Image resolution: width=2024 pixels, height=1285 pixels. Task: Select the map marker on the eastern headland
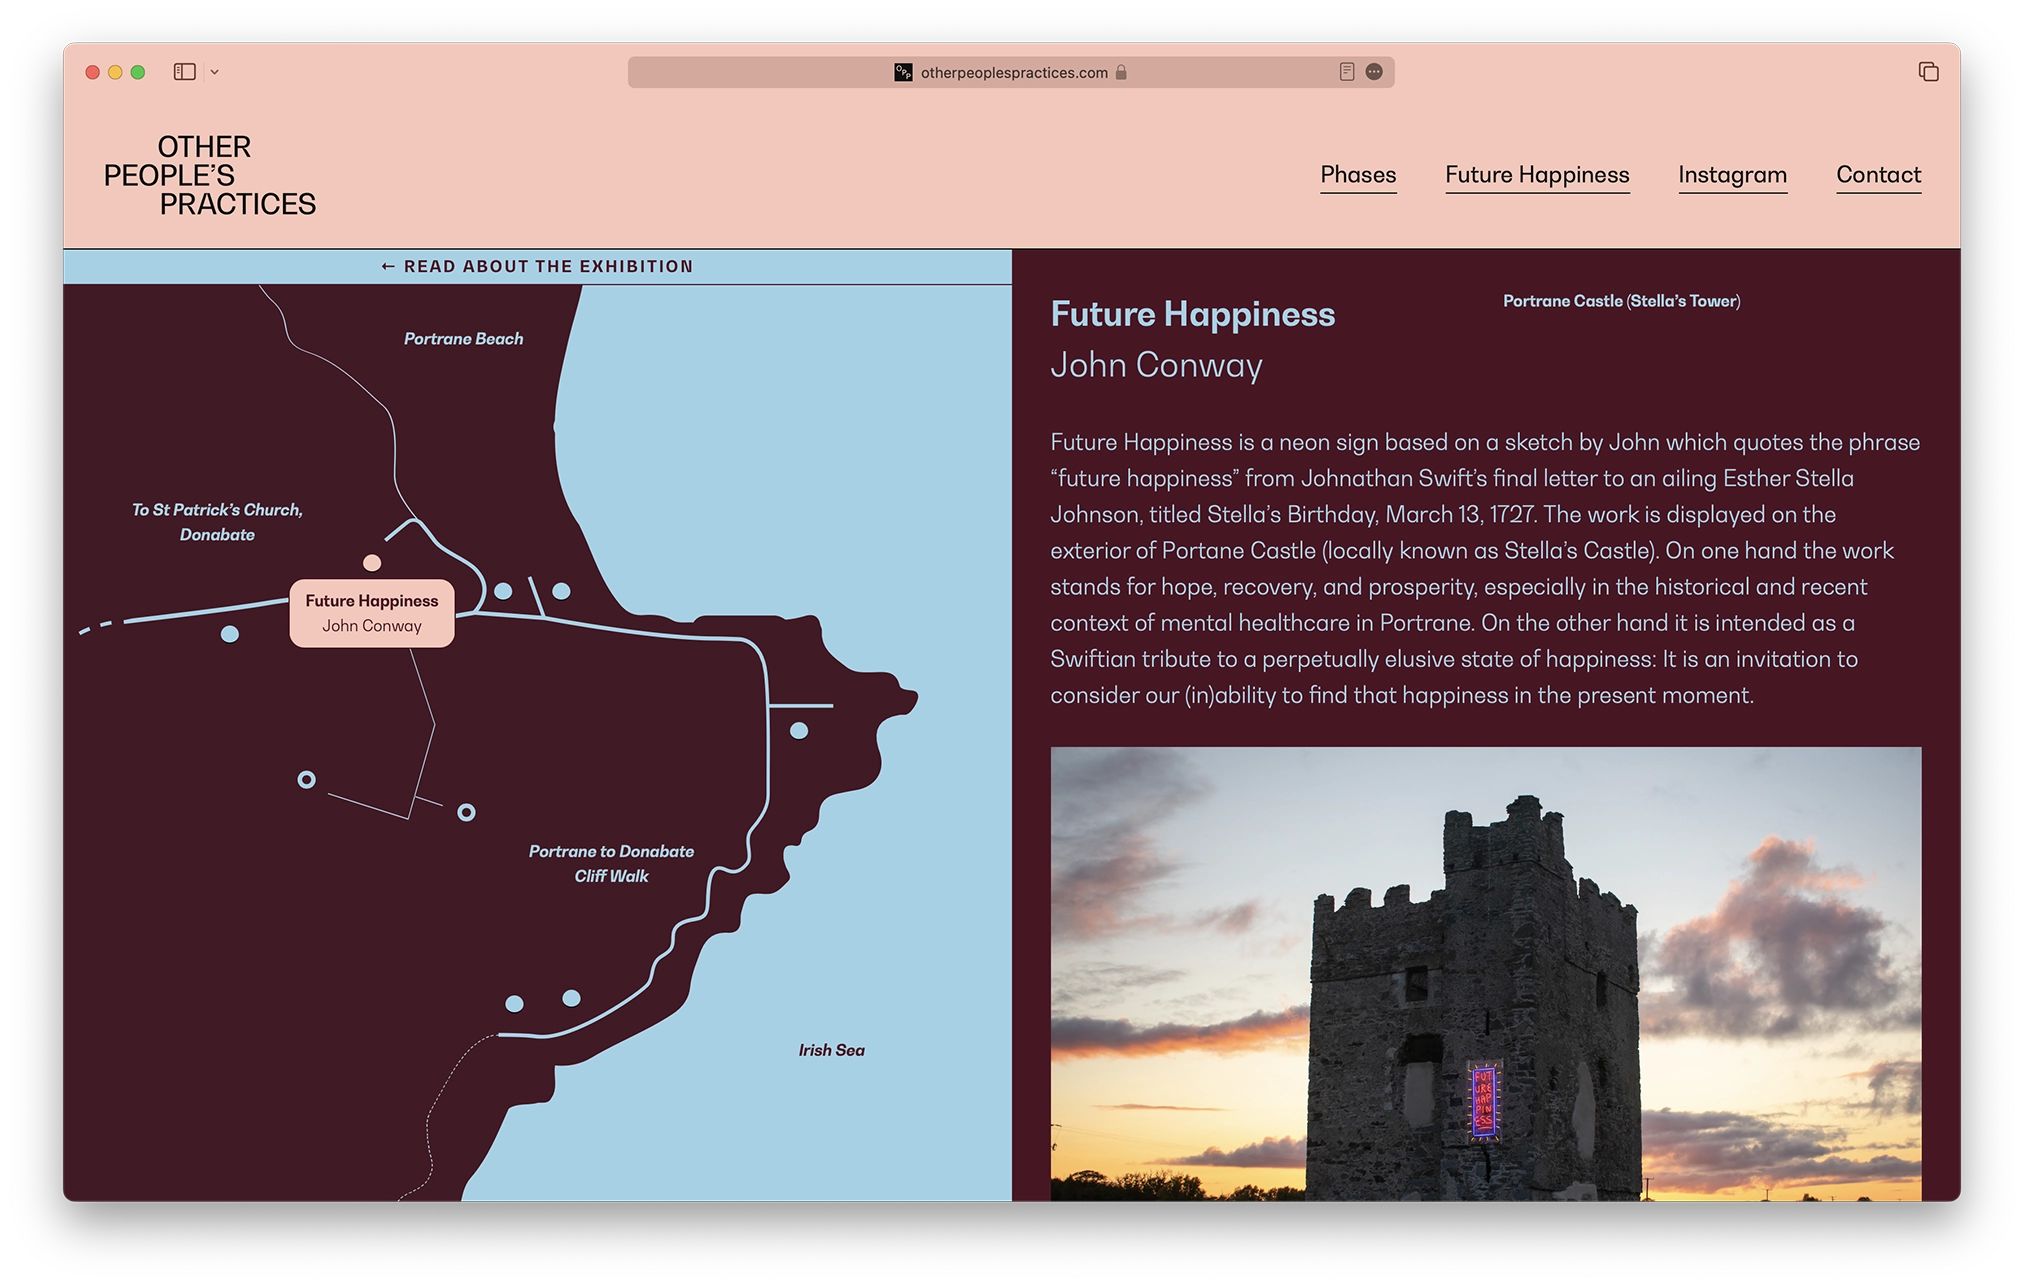coord(799,731)
